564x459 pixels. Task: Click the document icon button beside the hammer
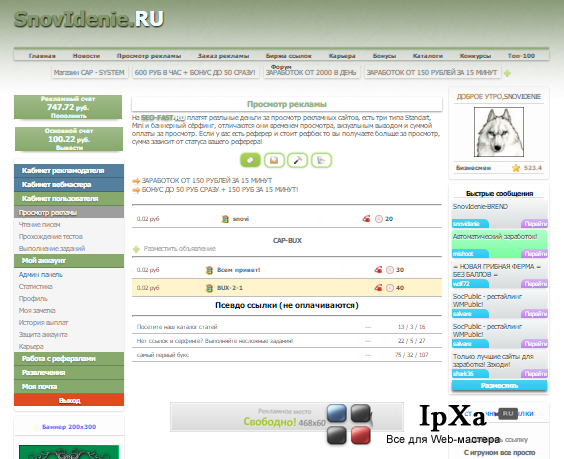pos(321,160)
